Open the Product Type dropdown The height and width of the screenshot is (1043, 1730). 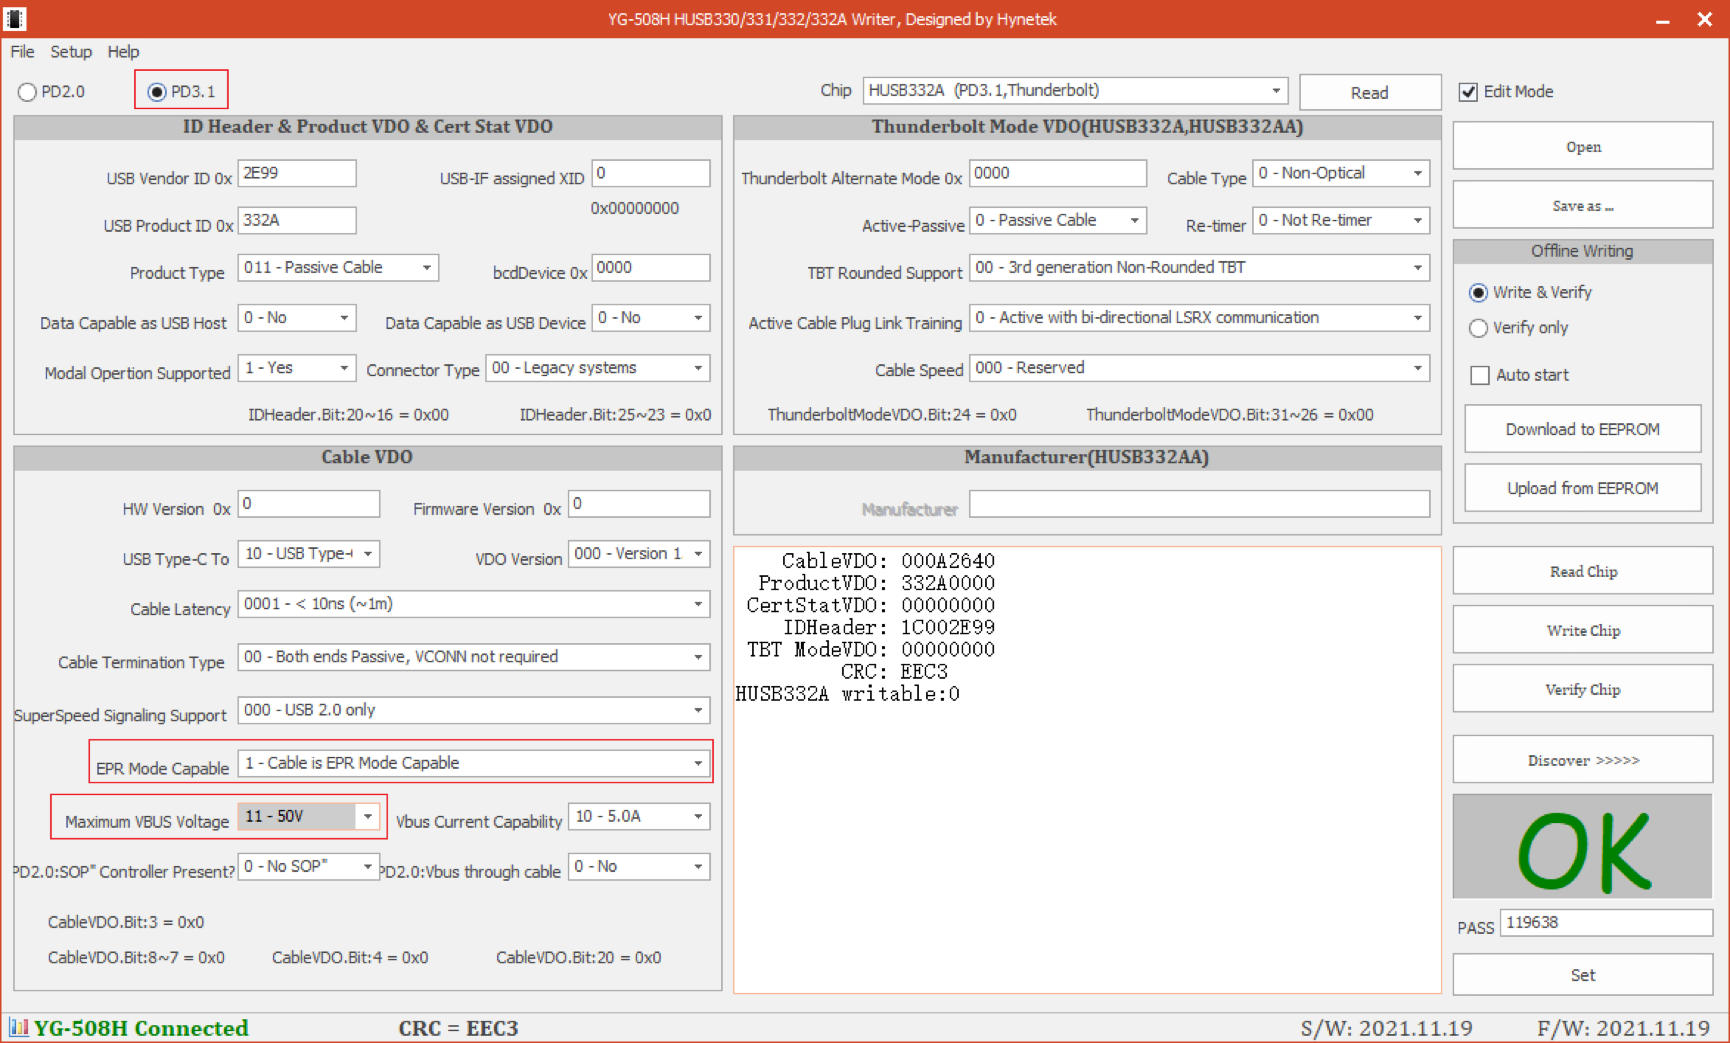tap(427, 268)
